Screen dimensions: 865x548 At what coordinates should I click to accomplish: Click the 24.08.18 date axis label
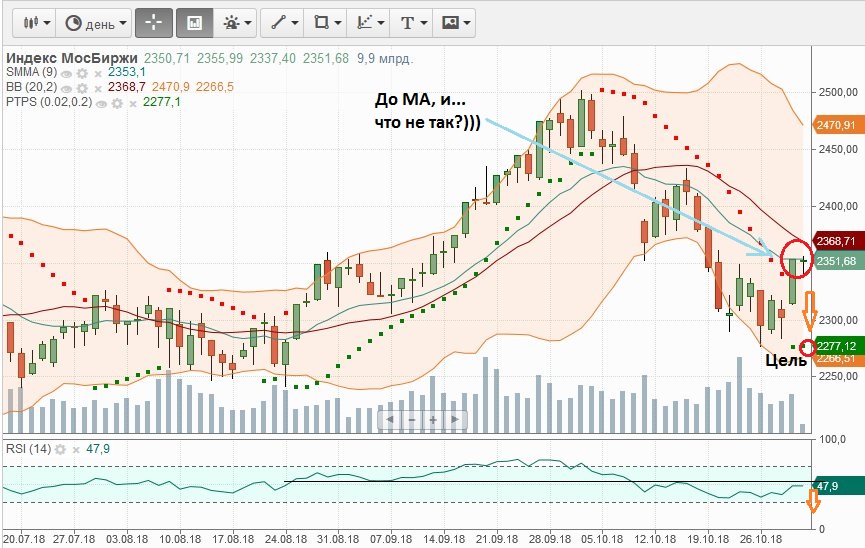point(286,539)
